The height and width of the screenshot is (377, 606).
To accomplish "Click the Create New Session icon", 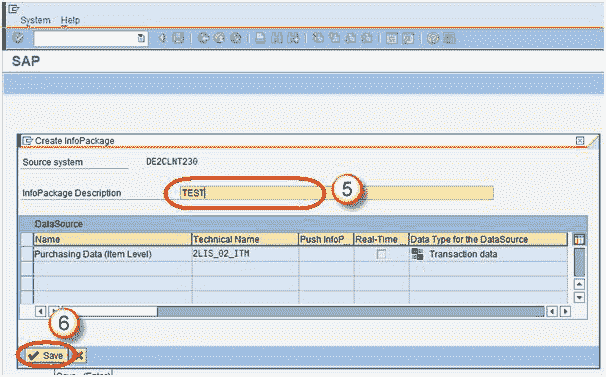I will coord(392,38).
